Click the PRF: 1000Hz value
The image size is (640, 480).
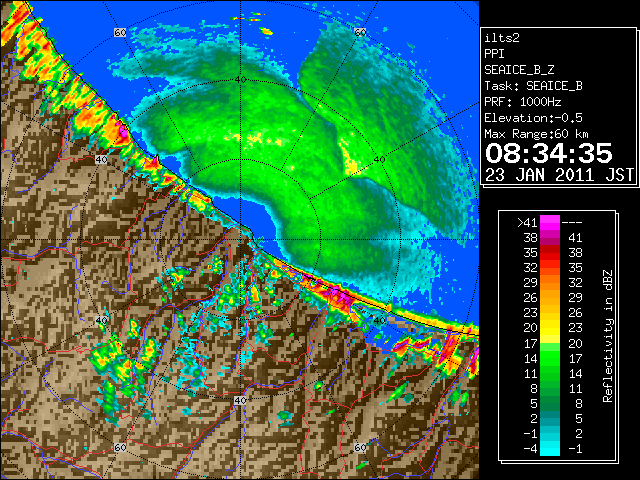pyautogui.click(x=523, y=102)
